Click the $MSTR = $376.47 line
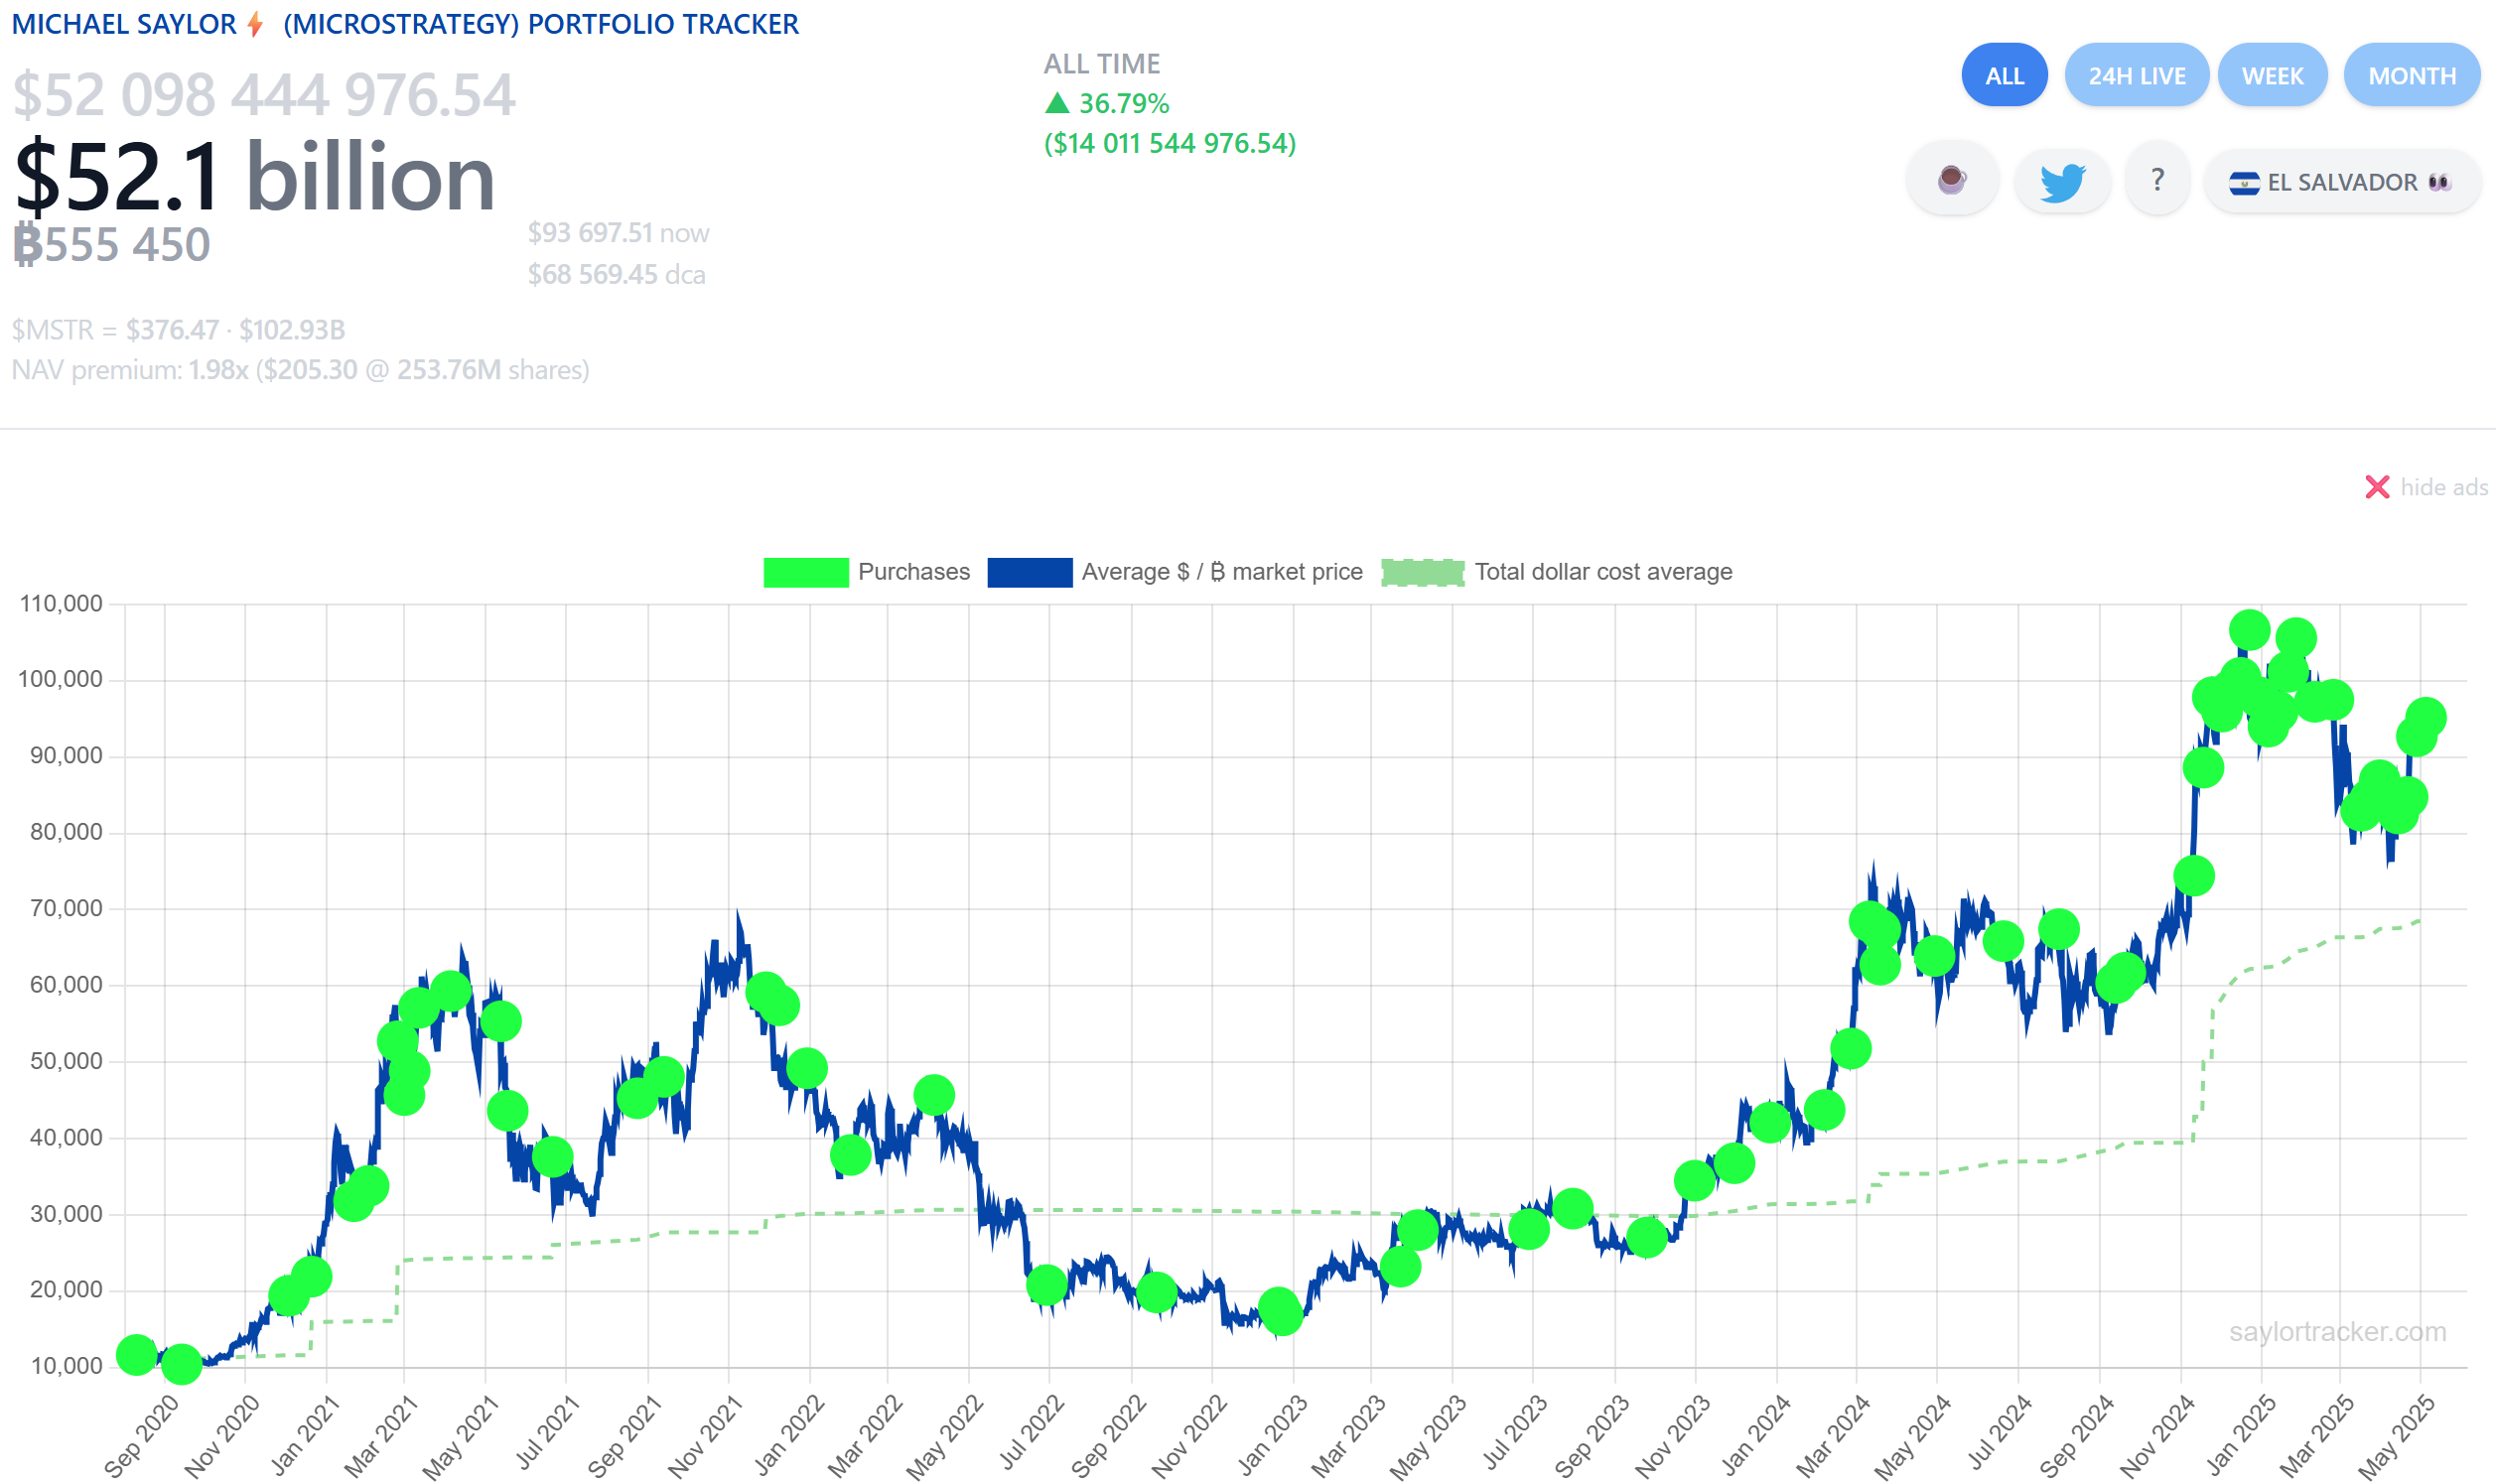This screenshot has height=1484, width=2496. 178,329
